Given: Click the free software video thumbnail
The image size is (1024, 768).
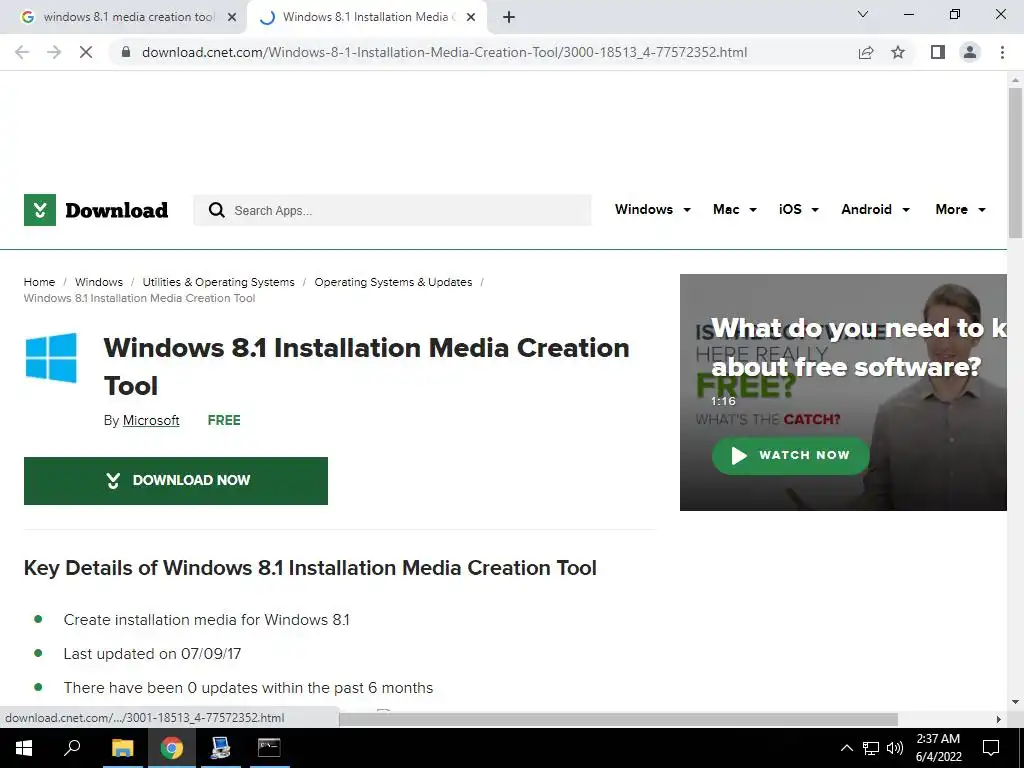Looking at the screenshot, I should pos(843,392).
